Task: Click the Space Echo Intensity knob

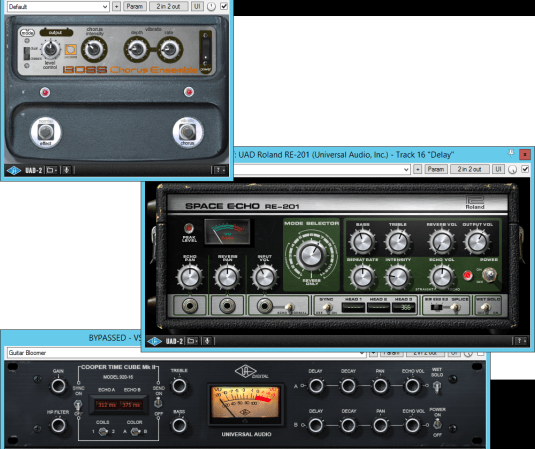Action: tap(397, 277)
